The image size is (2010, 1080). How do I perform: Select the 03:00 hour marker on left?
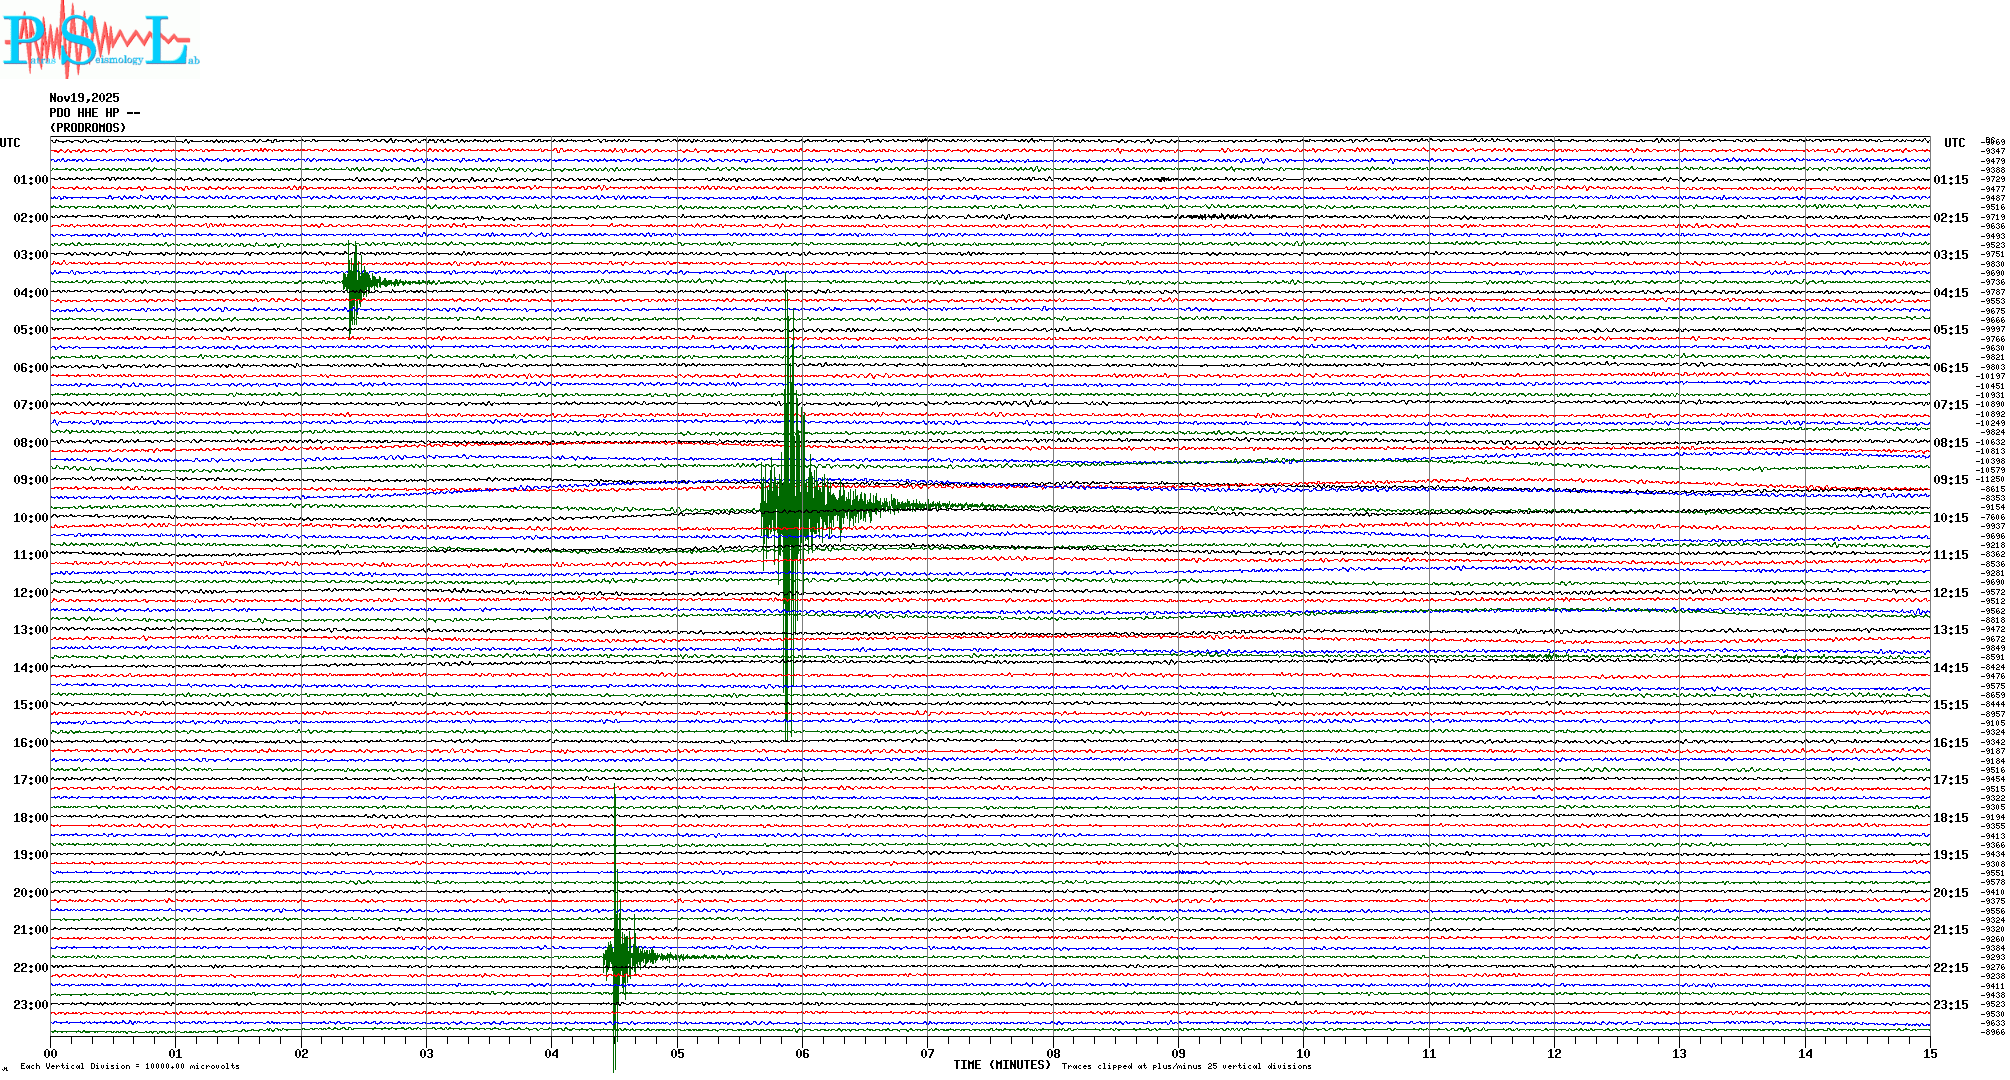point(30,255)
